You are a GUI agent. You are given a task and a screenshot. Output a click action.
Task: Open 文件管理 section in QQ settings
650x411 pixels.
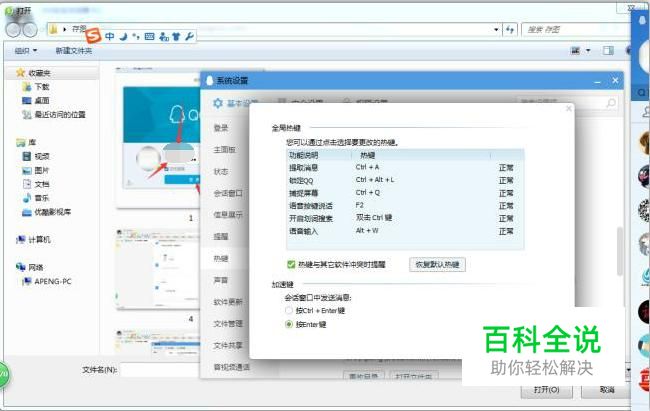coord(228,323)
